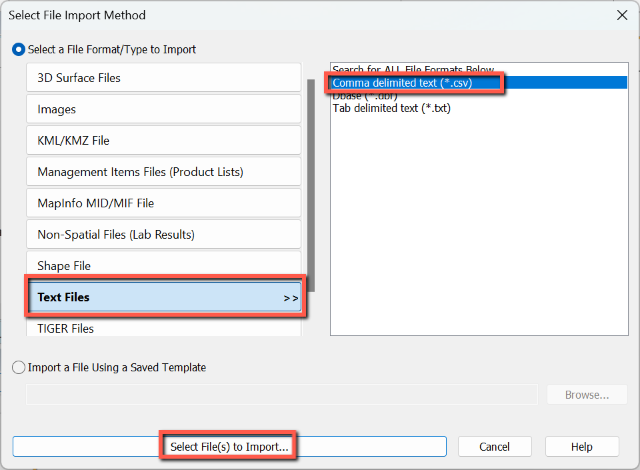640x470 pixels.
Task: Click the Text Files category
Action: (165, 297)
